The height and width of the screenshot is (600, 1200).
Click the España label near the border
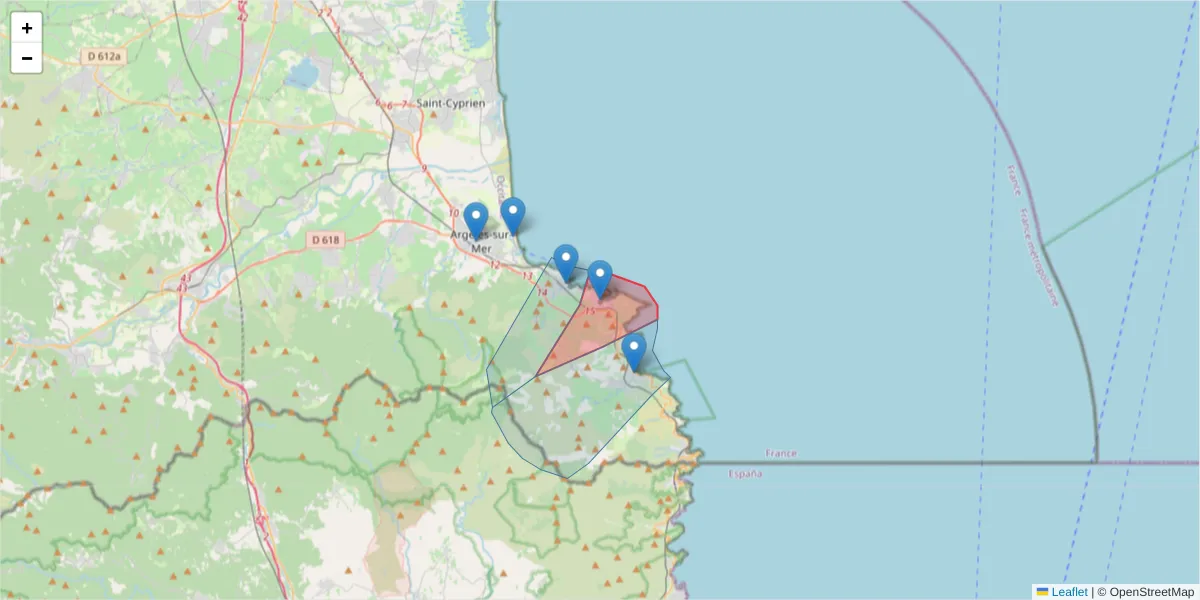tap(746, 473)
